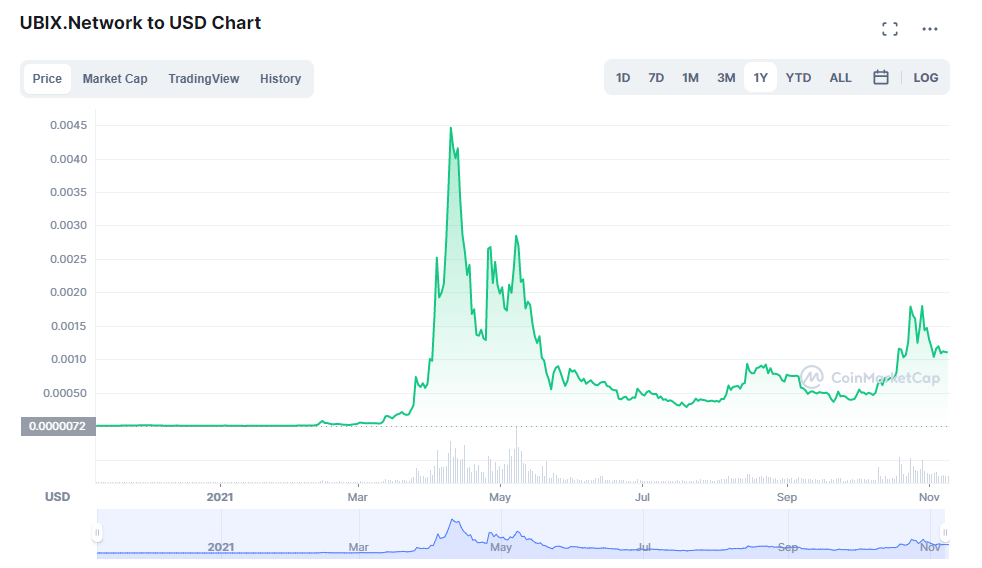
Task: Switch to the Market Cap tab
Action: click(115, 79)
